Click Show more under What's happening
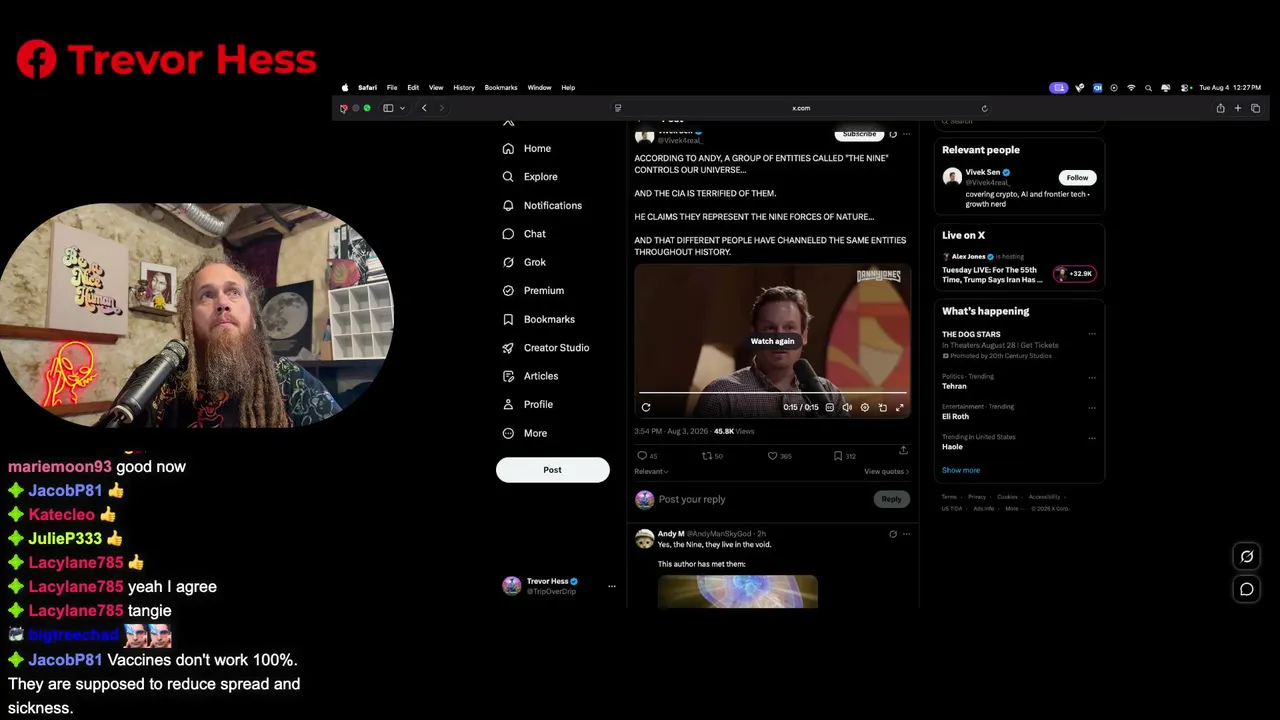 tap(961, 470)
